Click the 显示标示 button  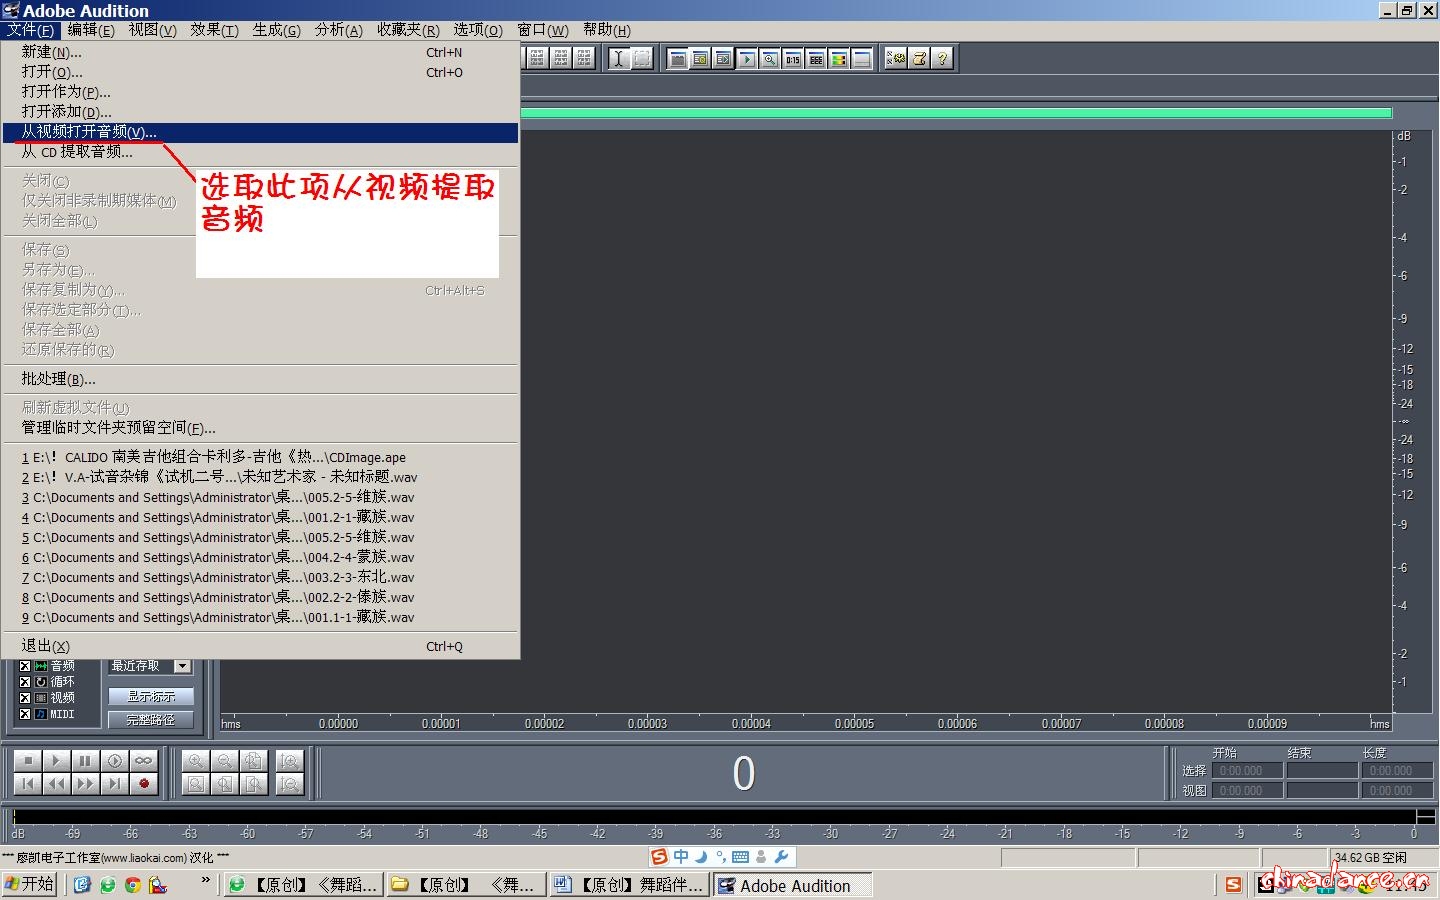point(150,696)
